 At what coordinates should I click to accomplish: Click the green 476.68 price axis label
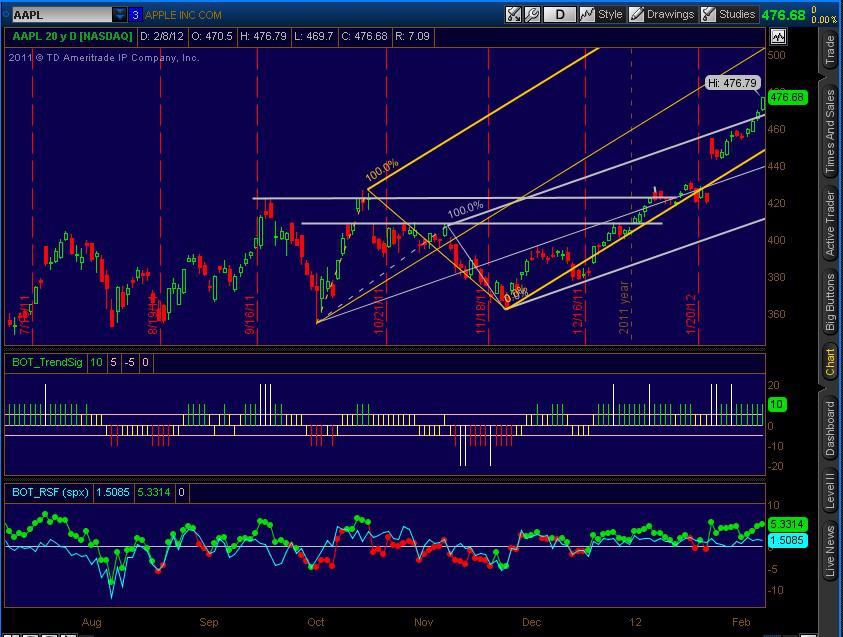click(x=787, y=97)
